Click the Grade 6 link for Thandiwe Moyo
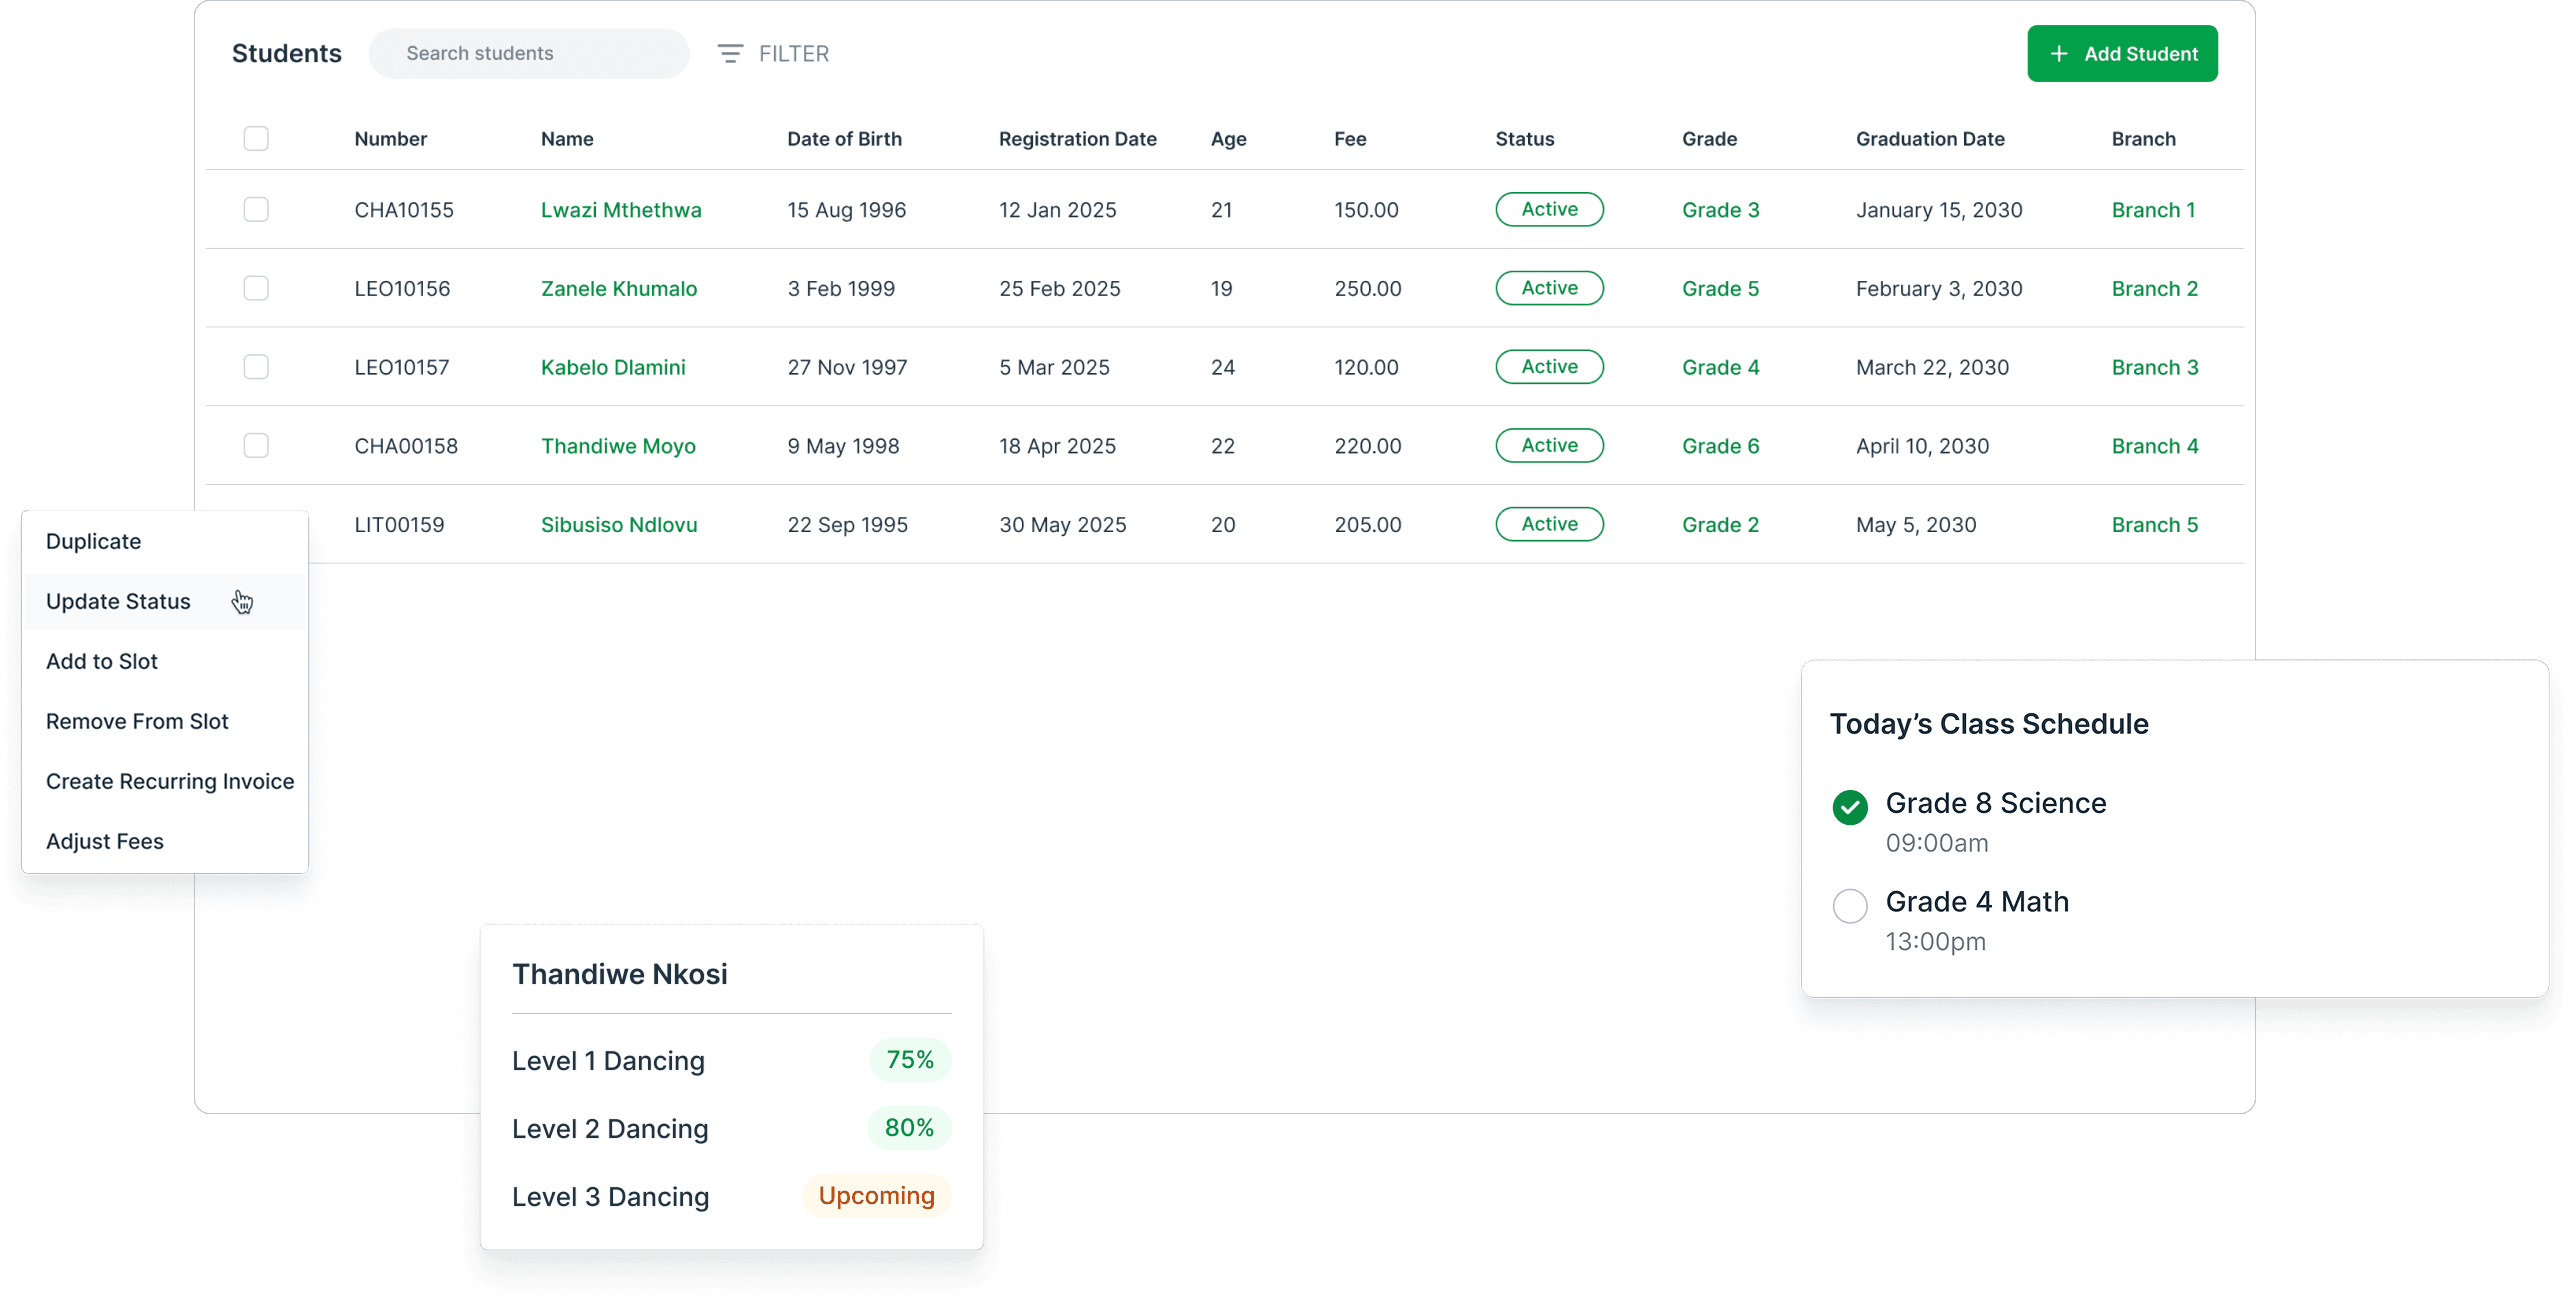 coord(1720,446)
